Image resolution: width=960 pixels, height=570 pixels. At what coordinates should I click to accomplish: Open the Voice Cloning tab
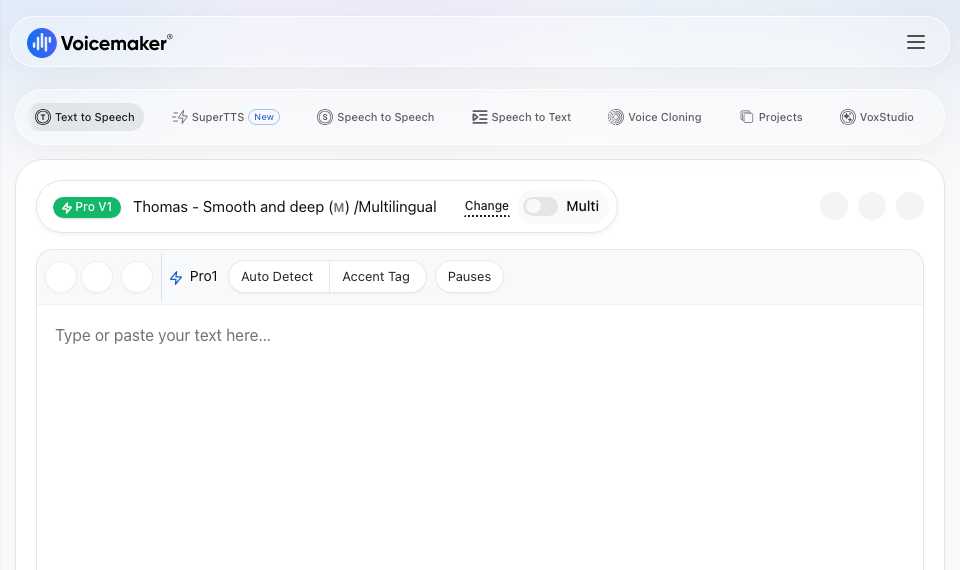tap(654, 117)
